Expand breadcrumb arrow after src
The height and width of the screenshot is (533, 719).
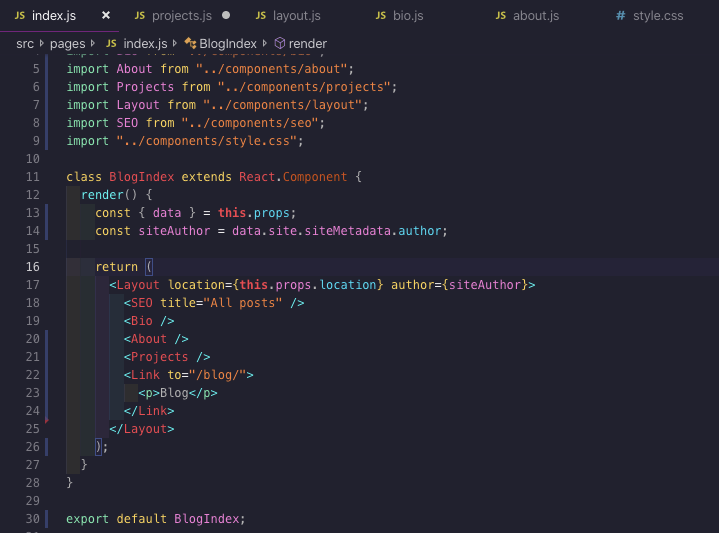tap(42, 43)
